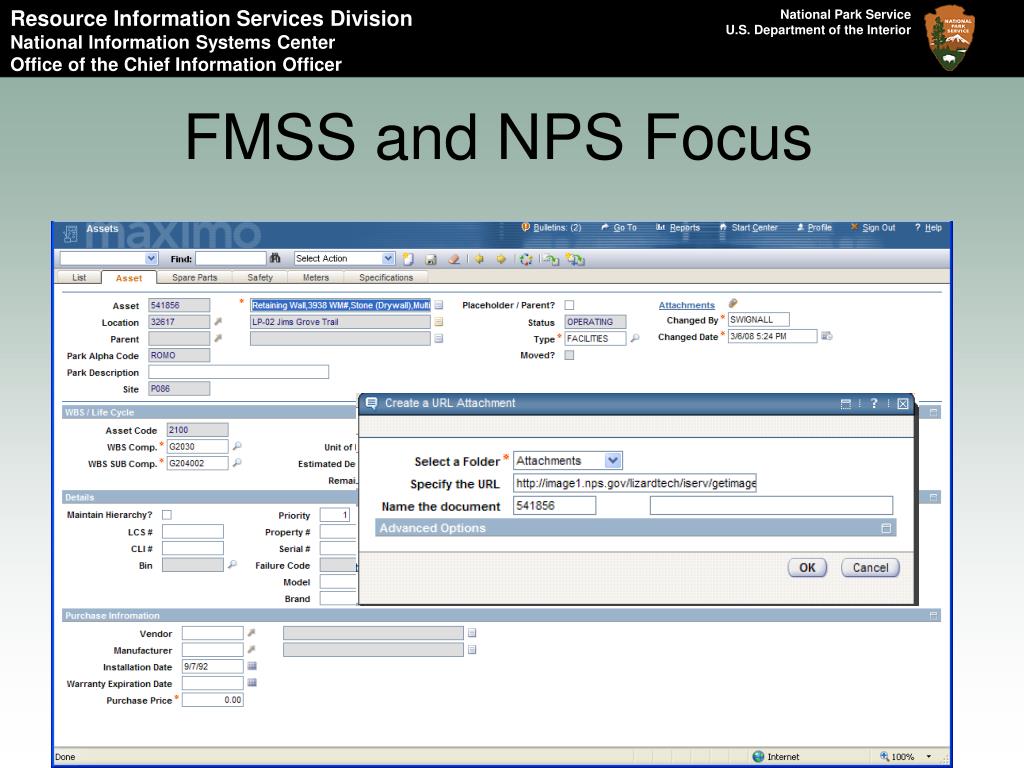The width and height of the screenshot is (1024, 768).
Task: Open Installation Date calendar icon
Action: click(x=252, y=666)
